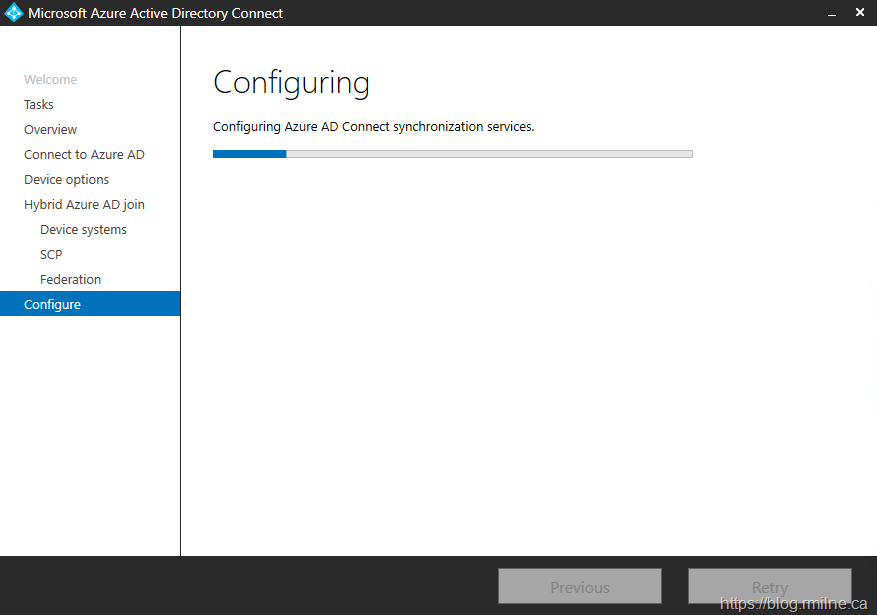Select the SCP sub-step
Viewport: 877px width, 615px height.
51,255
